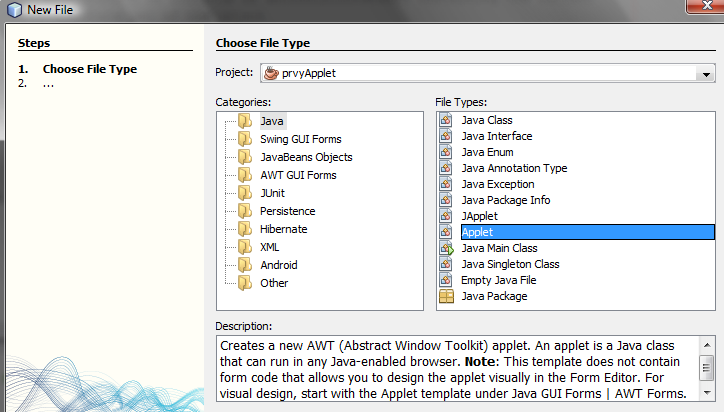
Task: Click the JUnit folder icon
Action: [x=245, y=193]
